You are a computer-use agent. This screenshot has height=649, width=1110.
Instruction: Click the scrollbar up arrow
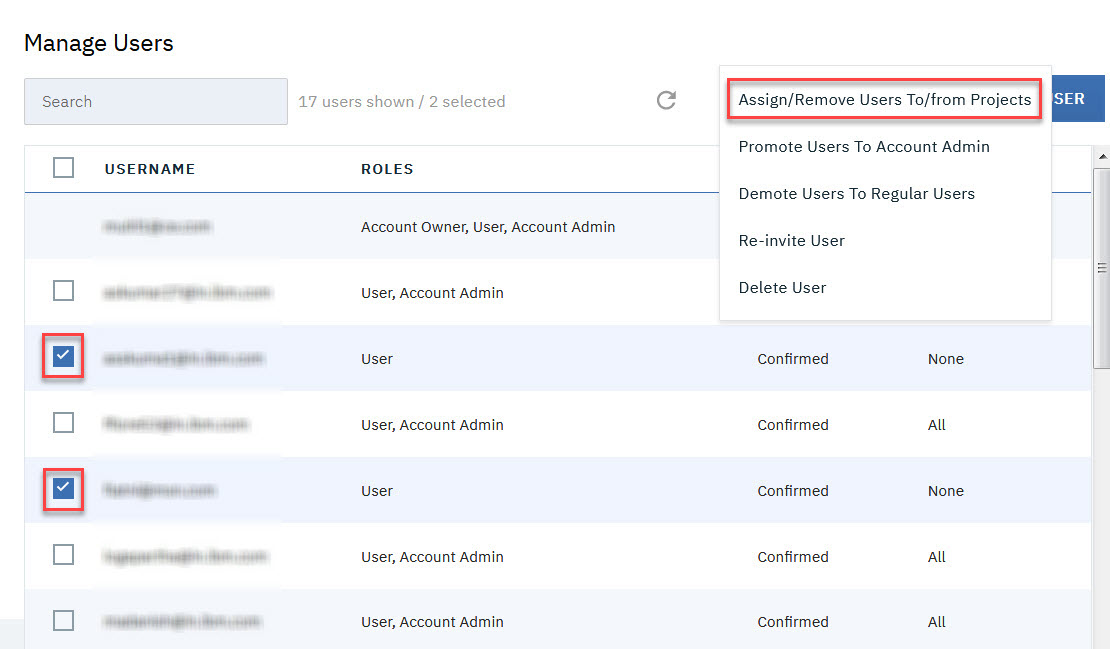[x=1102, y=157]
